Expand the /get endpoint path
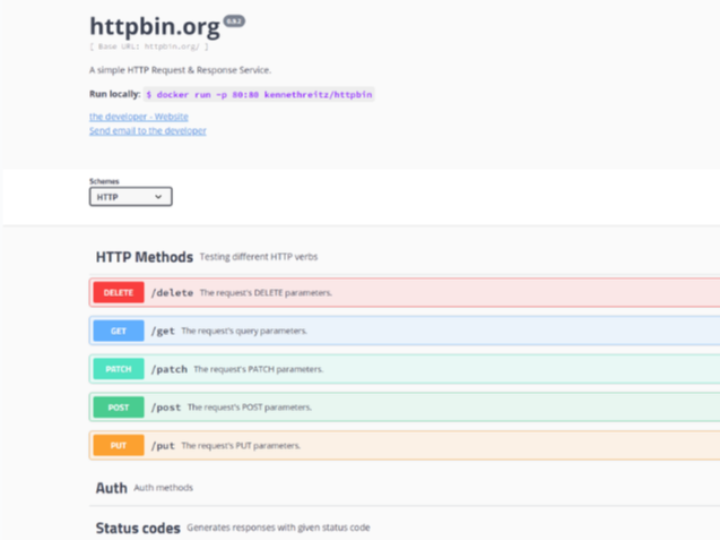 coord(163,331)
